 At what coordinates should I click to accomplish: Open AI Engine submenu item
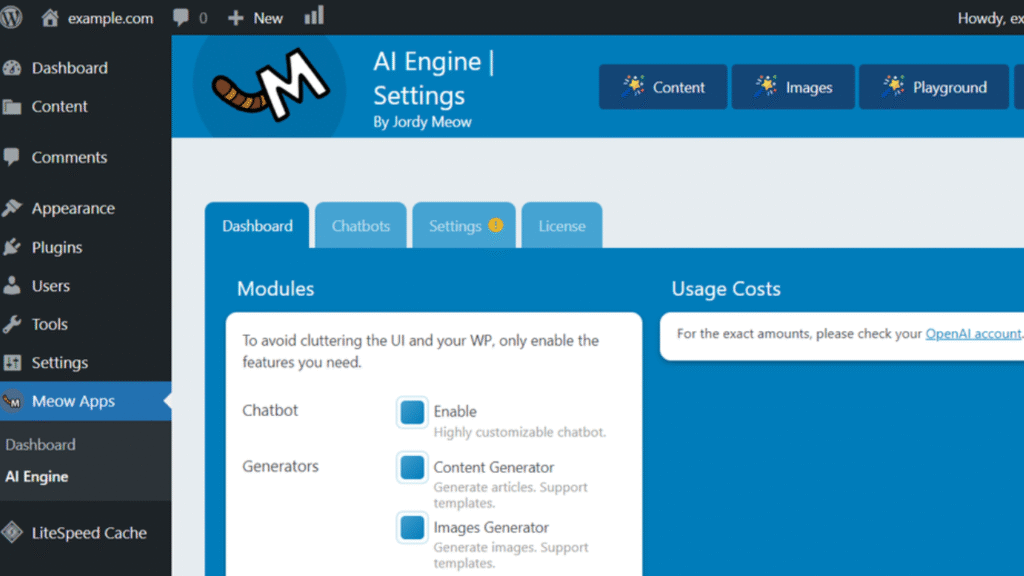(37, 477)
